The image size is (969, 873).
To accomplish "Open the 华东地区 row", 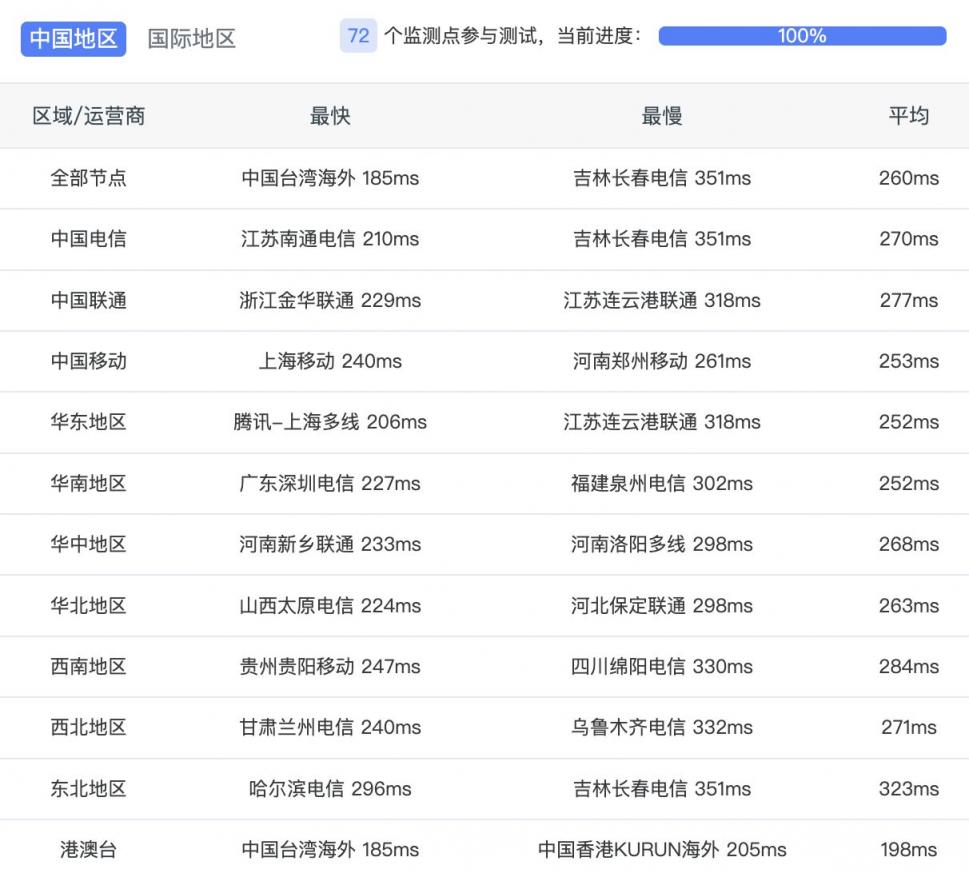I will (x=89, y=422).
